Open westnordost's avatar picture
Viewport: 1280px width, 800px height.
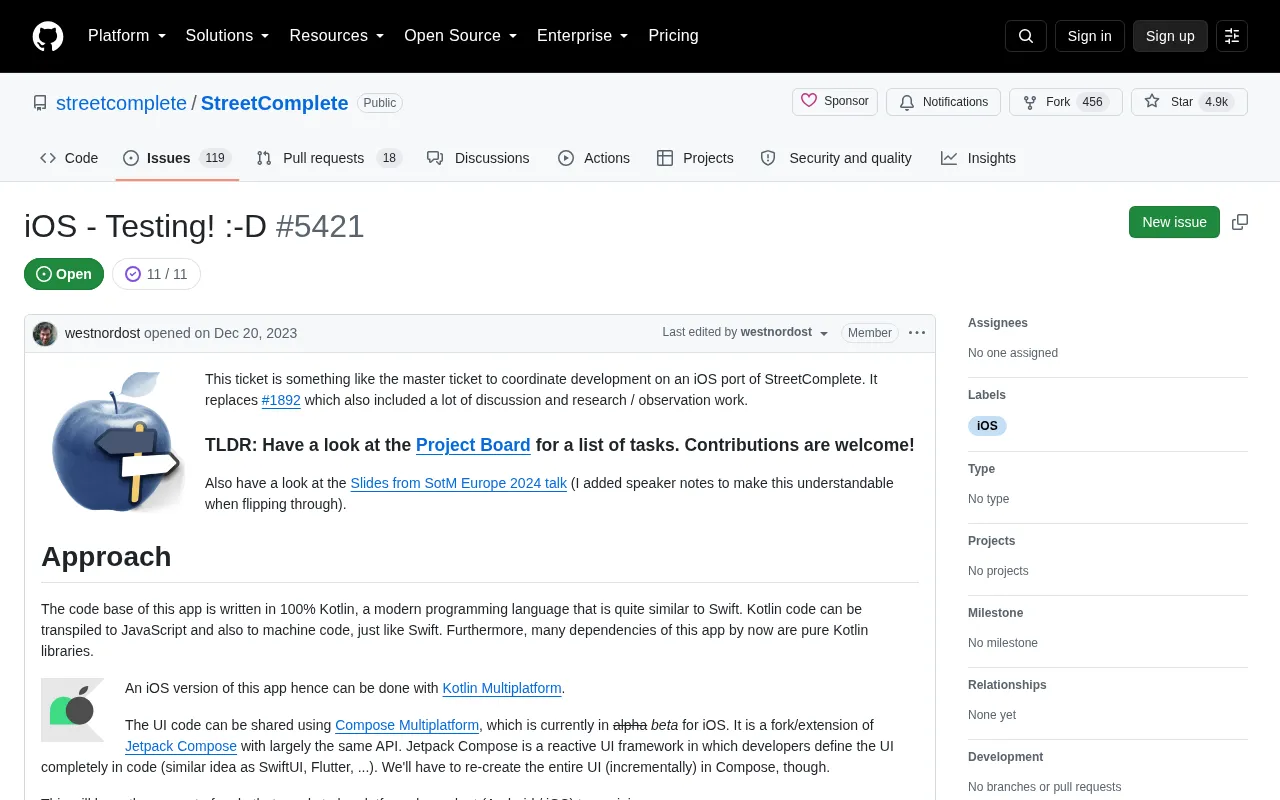pyautogui.click(x=45, y=333)
